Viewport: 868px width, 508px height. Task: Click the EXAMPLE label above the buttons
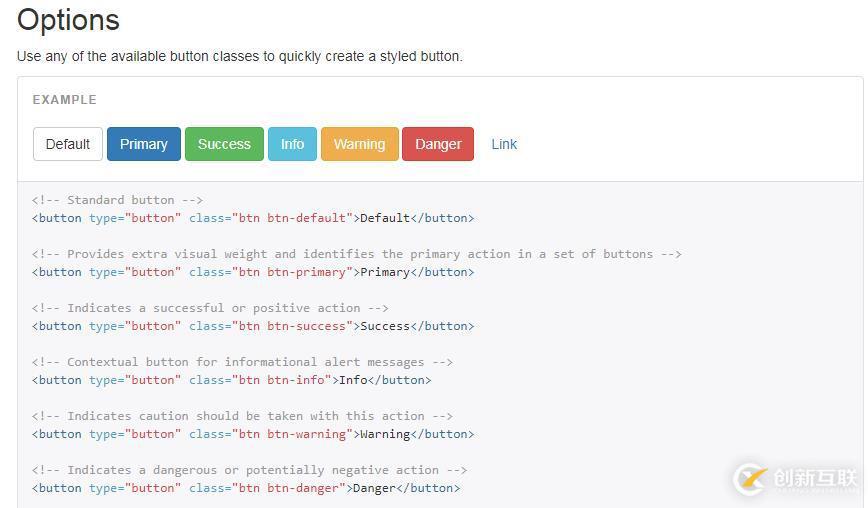pyautogui.click(x=65, y=100)
